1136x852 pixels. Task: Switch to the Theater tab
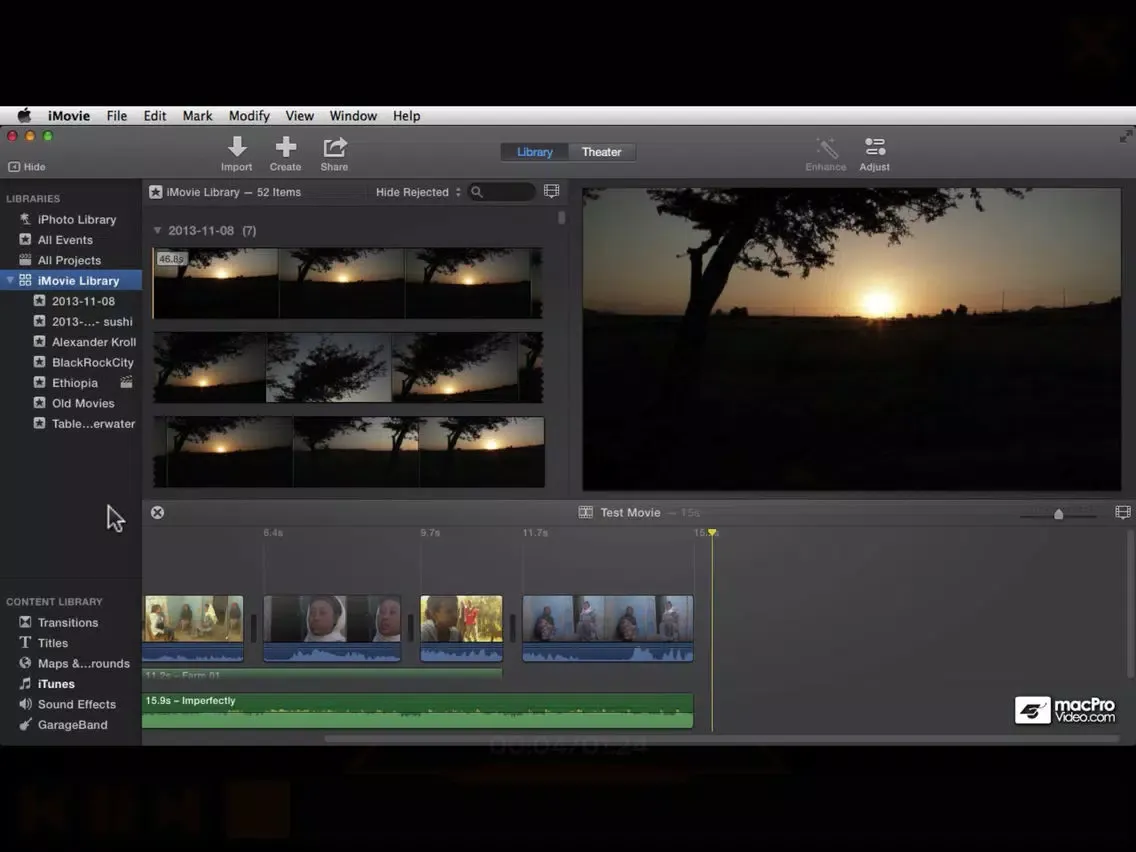(601, 152)
